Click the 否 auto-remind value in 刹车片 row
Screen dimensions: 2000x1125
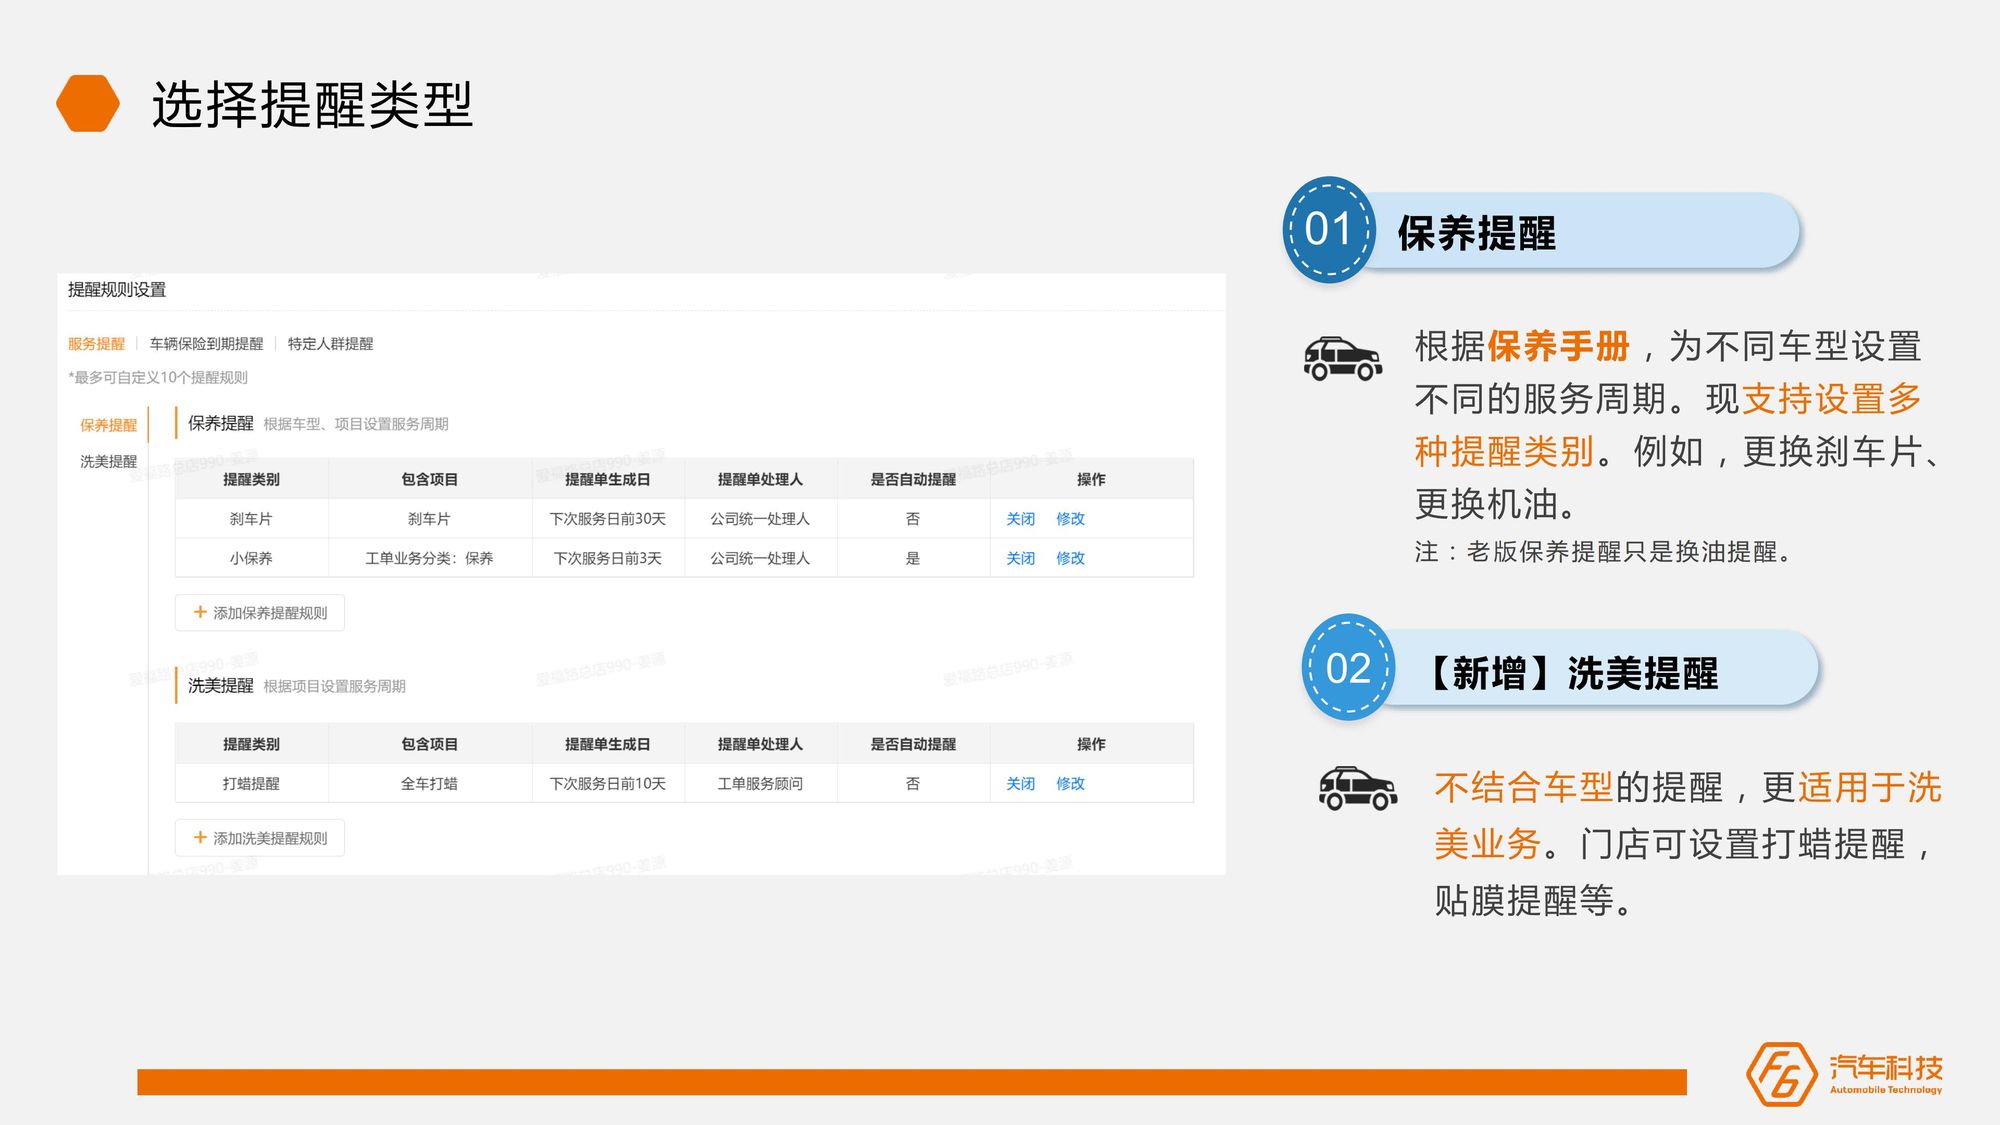(913, 519)
